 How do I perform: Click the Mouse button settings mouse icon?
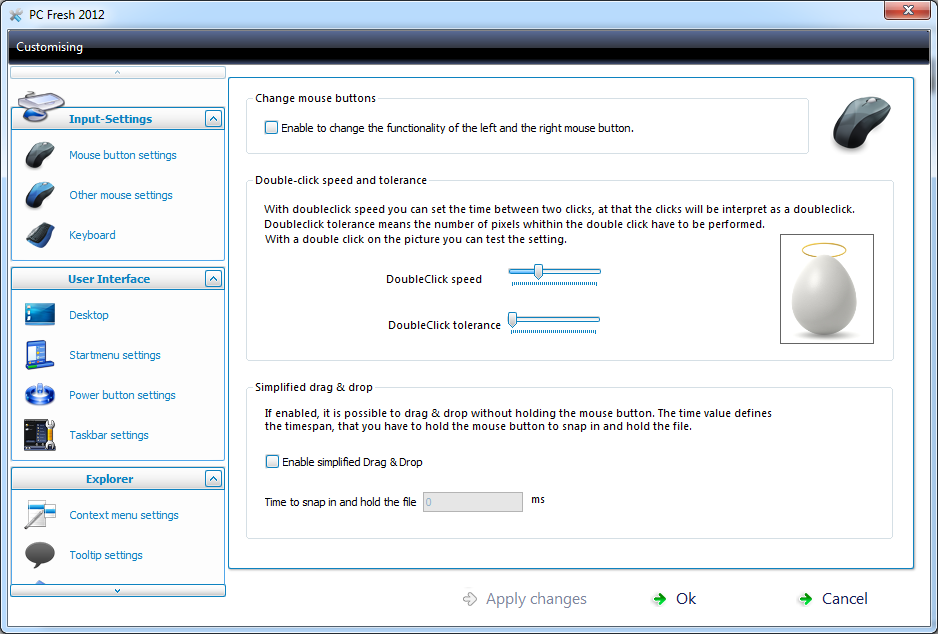[40, 155]
